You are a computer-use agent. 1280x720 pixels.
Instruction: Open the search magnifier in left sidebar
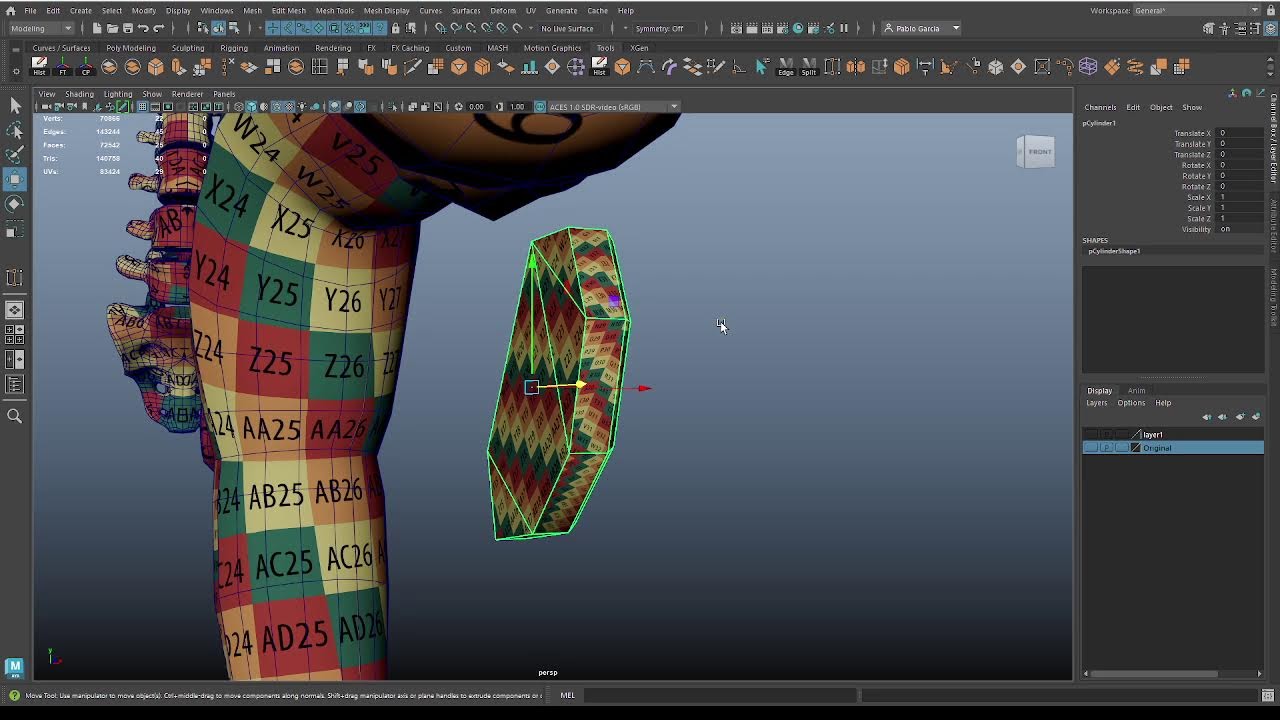[x=15, y=416]
